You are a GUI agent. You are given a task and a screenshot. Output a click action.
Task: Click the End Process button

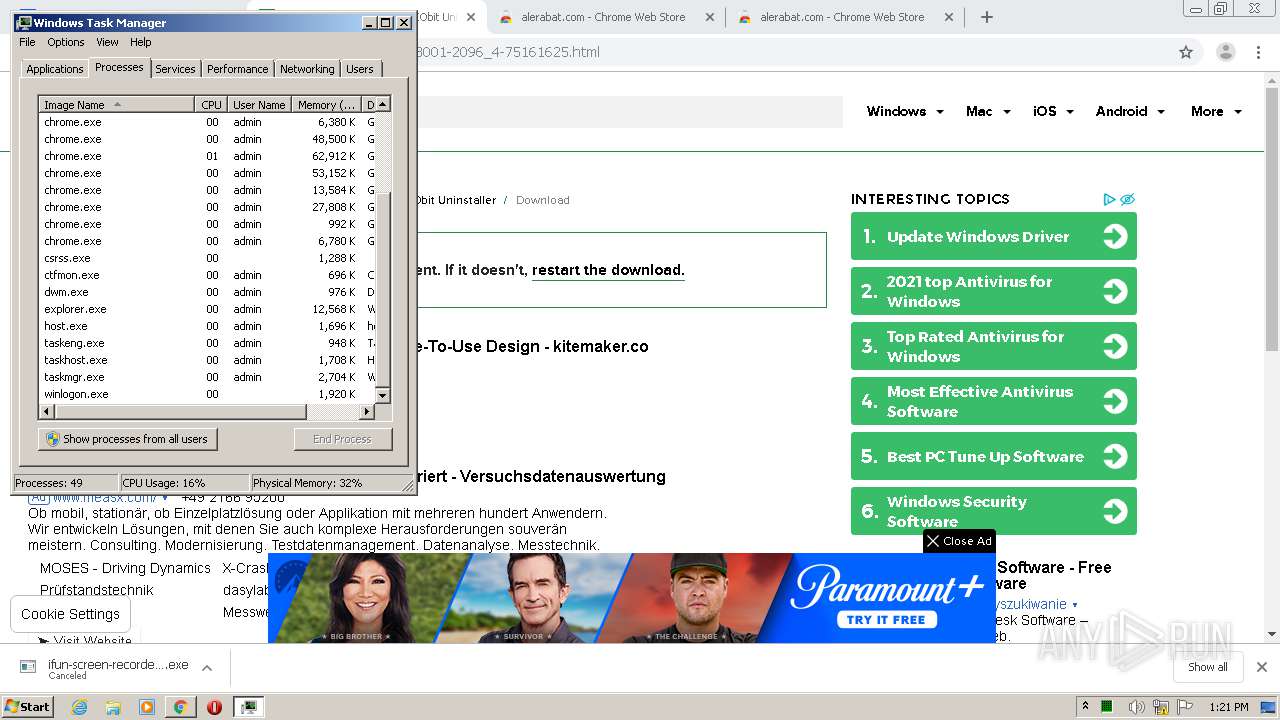coord(342,439)
